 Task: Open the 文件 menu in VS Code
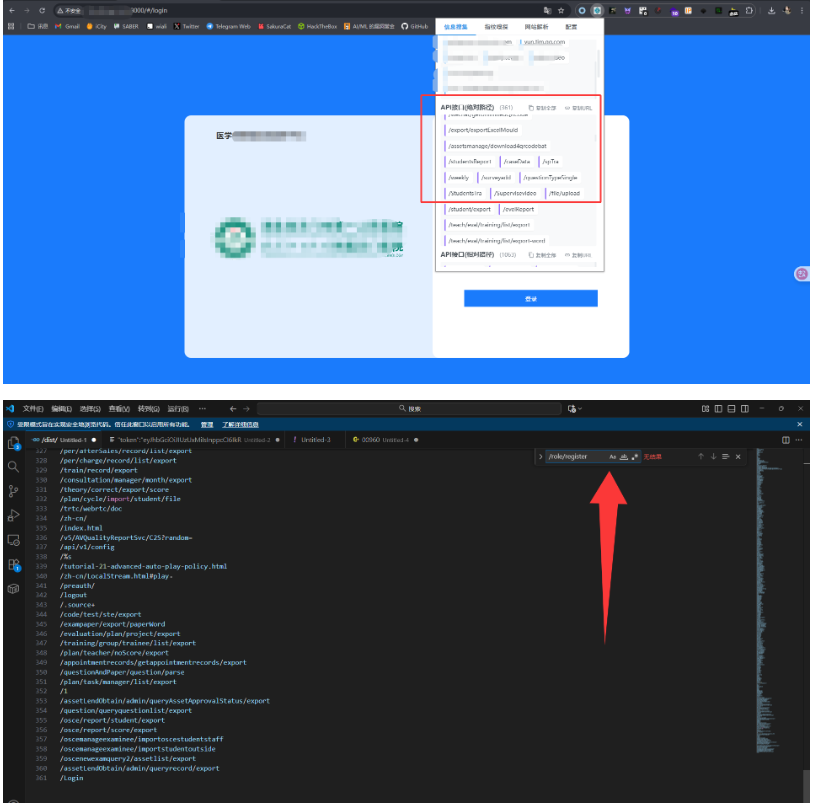pyautogui.click(x=33, y=409)
